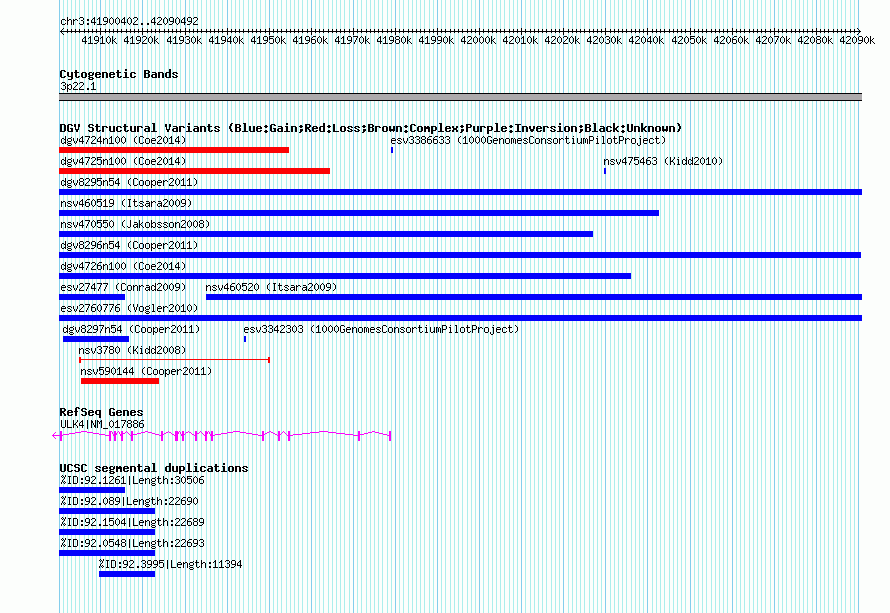Click the 41980k ruler position
The width and height of the screenshot is (890, 613).
click(394, 40)
